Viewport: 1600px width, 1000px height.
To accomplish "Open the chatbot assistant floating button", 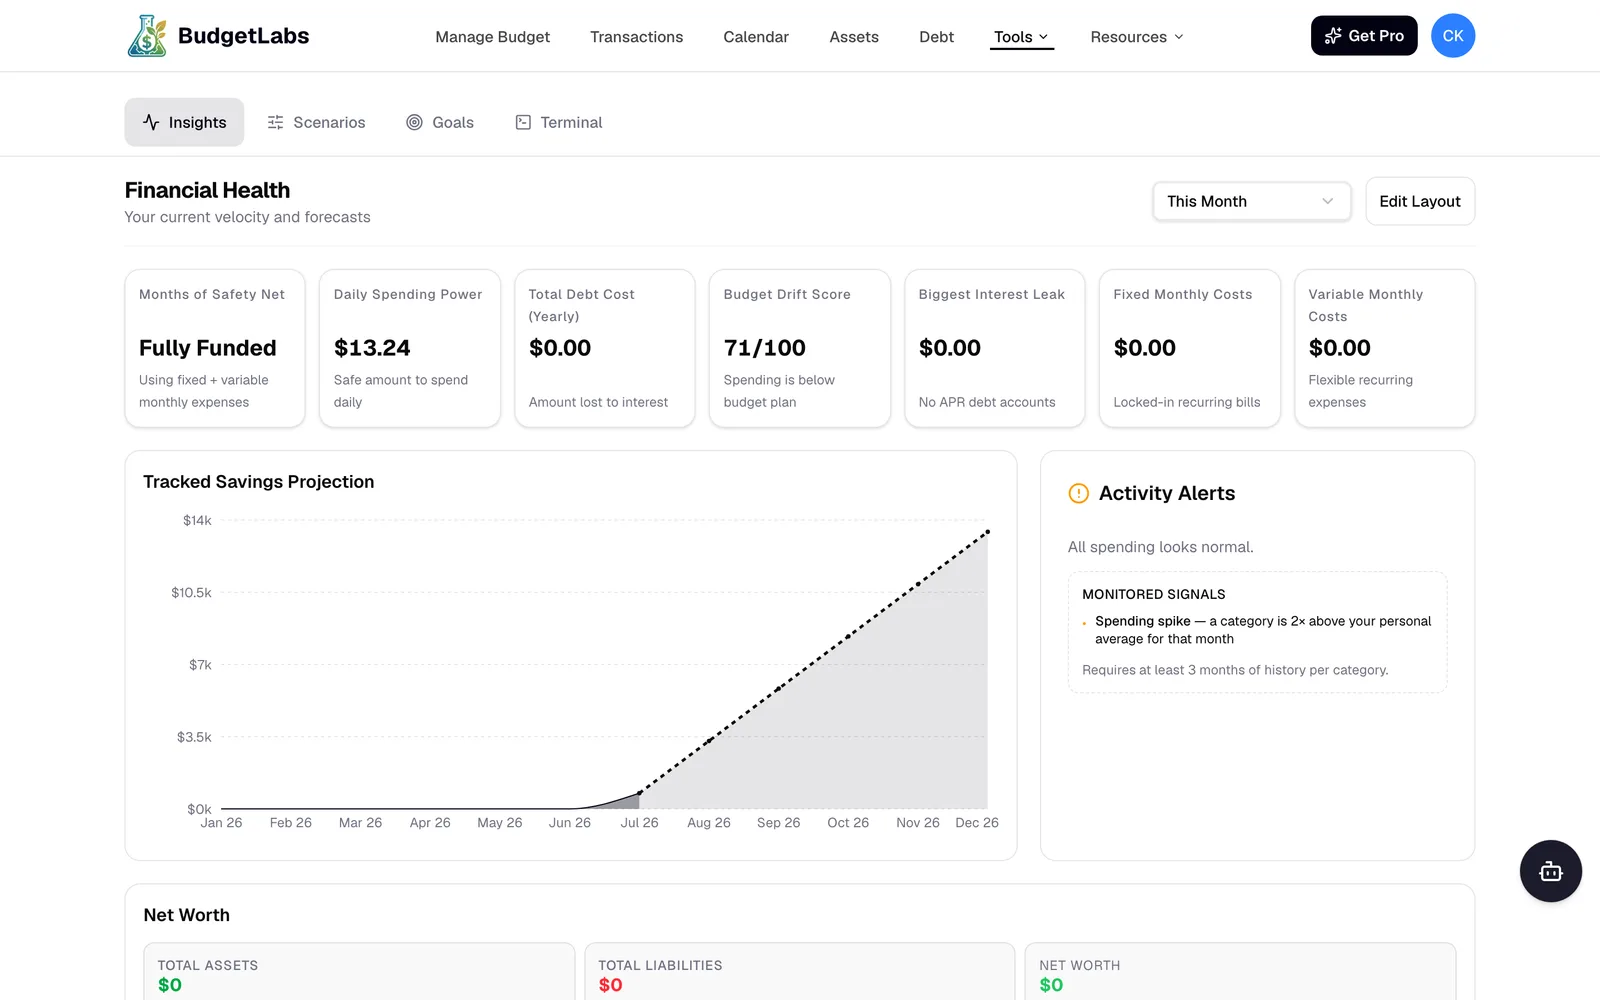I will tap(1551, 871).
